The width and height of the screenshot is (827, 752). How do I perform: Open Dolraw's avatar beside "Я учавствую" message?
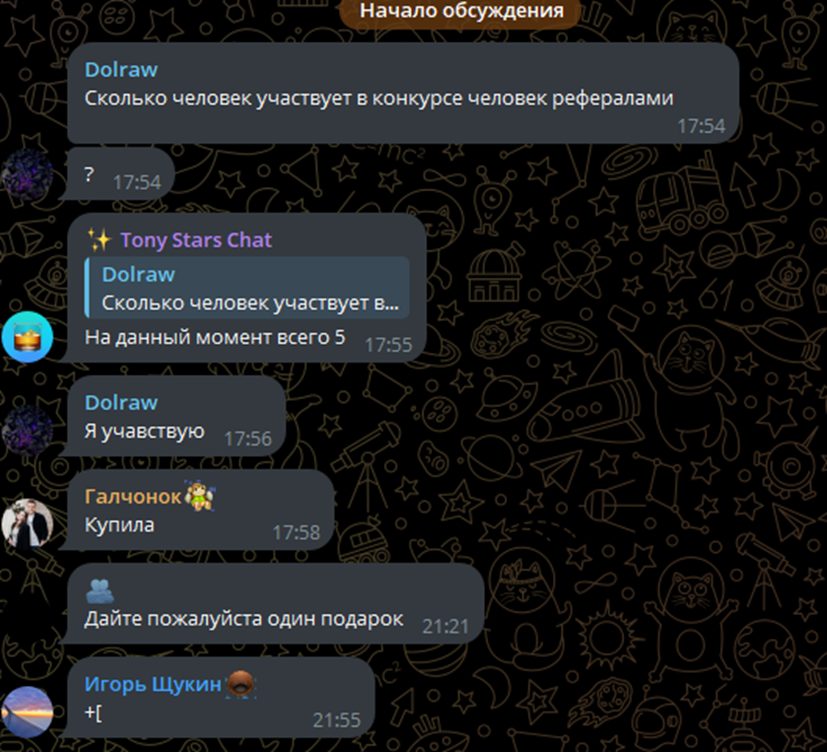(27, 431)
